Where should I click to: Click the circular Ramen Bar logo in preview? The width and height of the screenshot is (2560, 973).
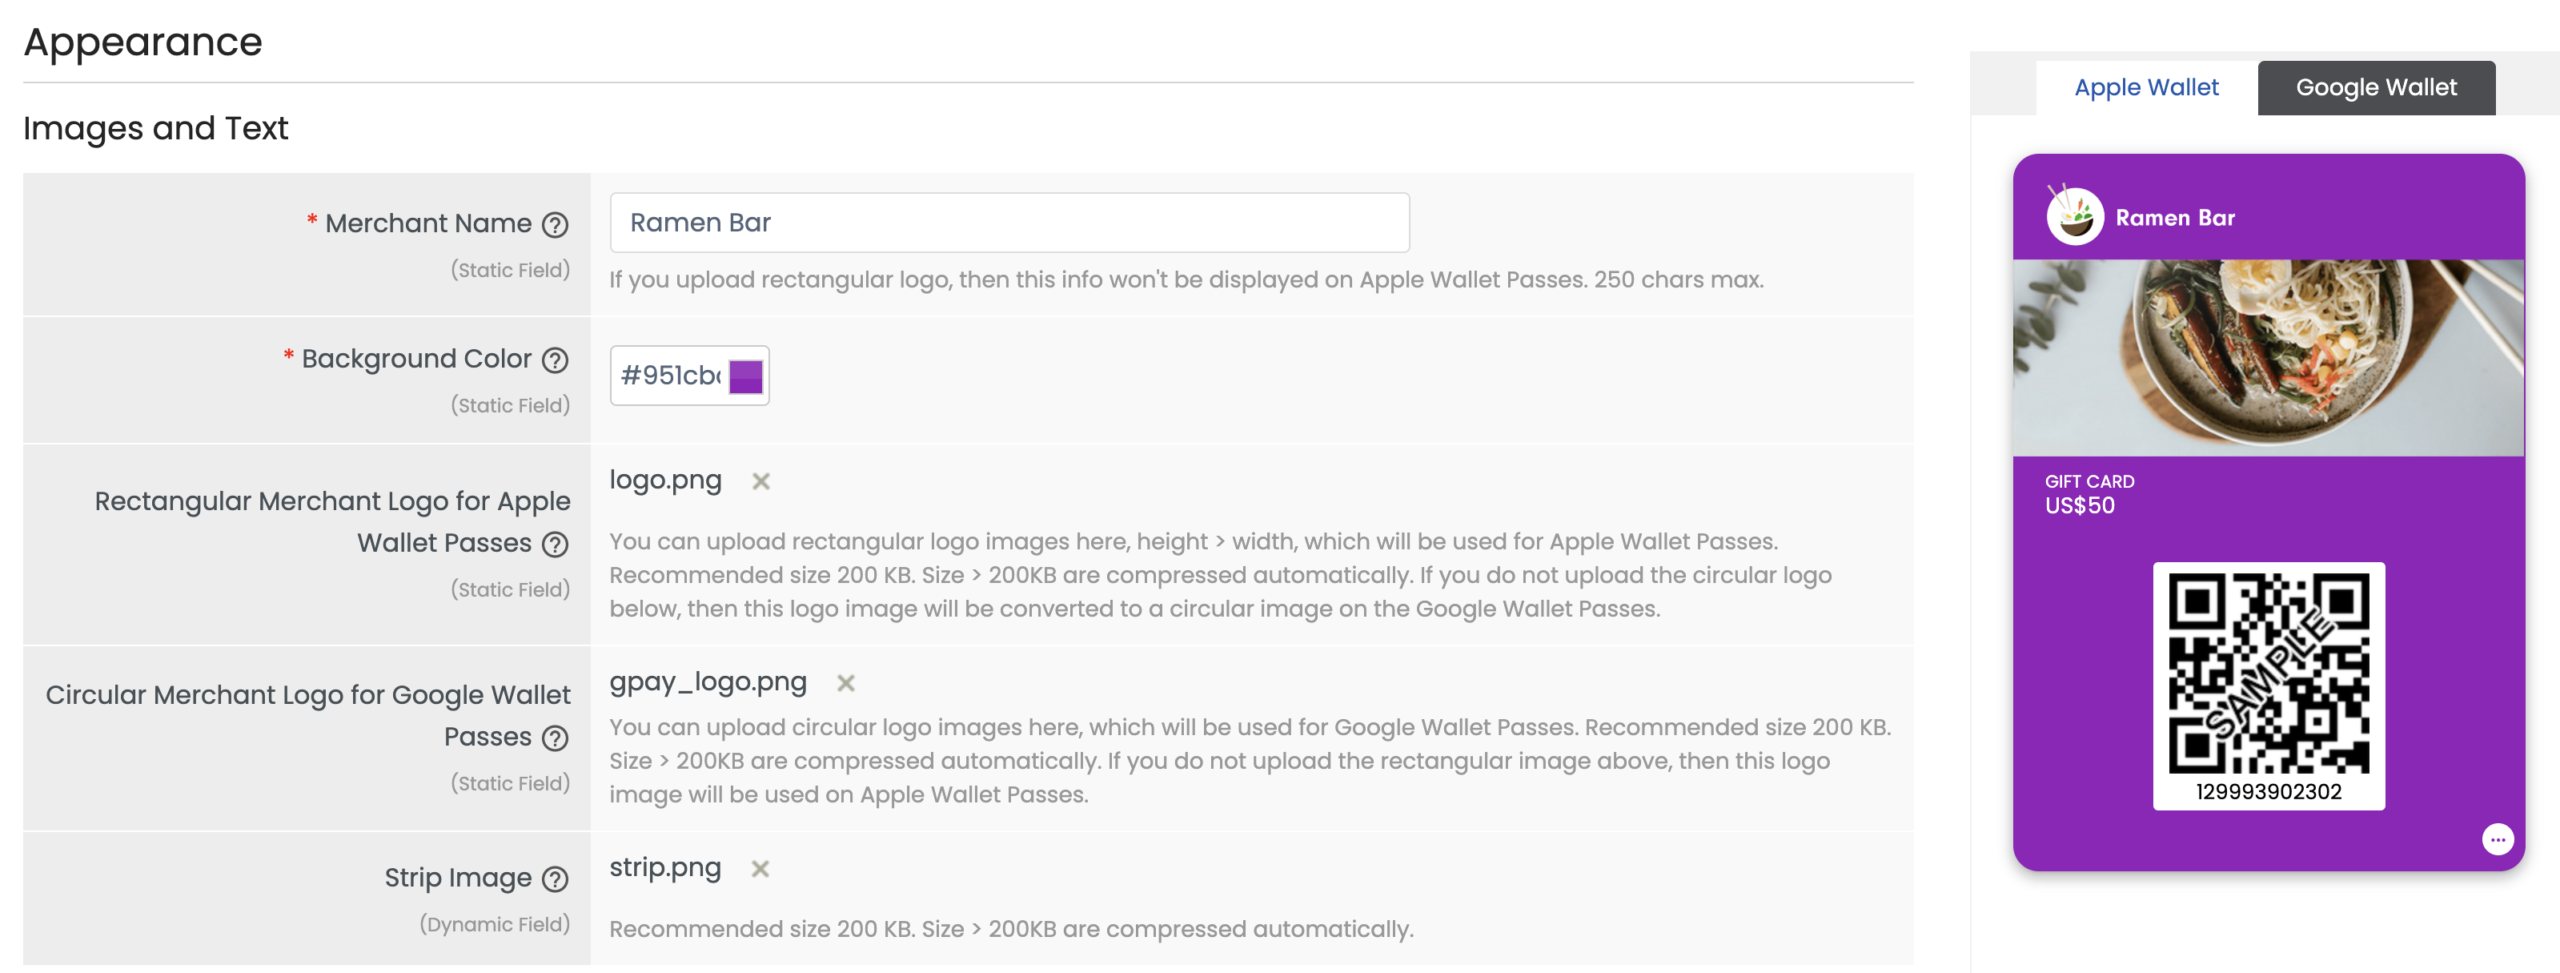[x=2075, y=217]
